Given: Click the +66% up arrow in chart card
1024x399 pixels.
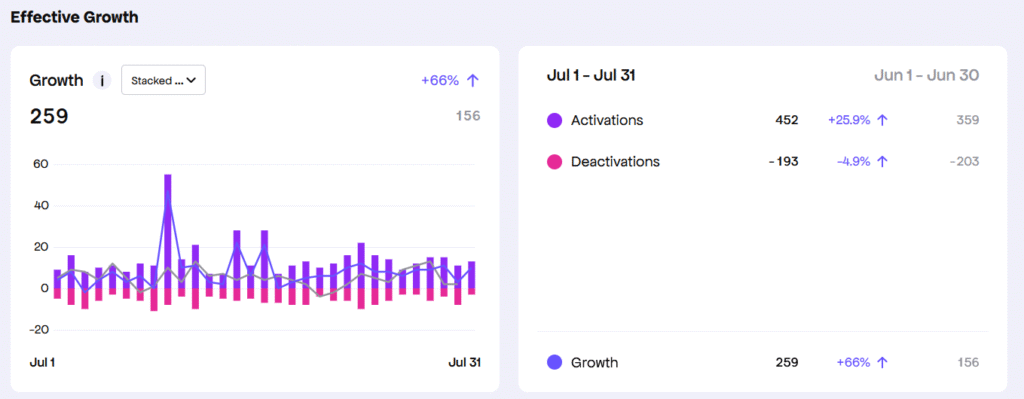Looking at the screenshot, I should pyautogui.click(x=473, y=80).
